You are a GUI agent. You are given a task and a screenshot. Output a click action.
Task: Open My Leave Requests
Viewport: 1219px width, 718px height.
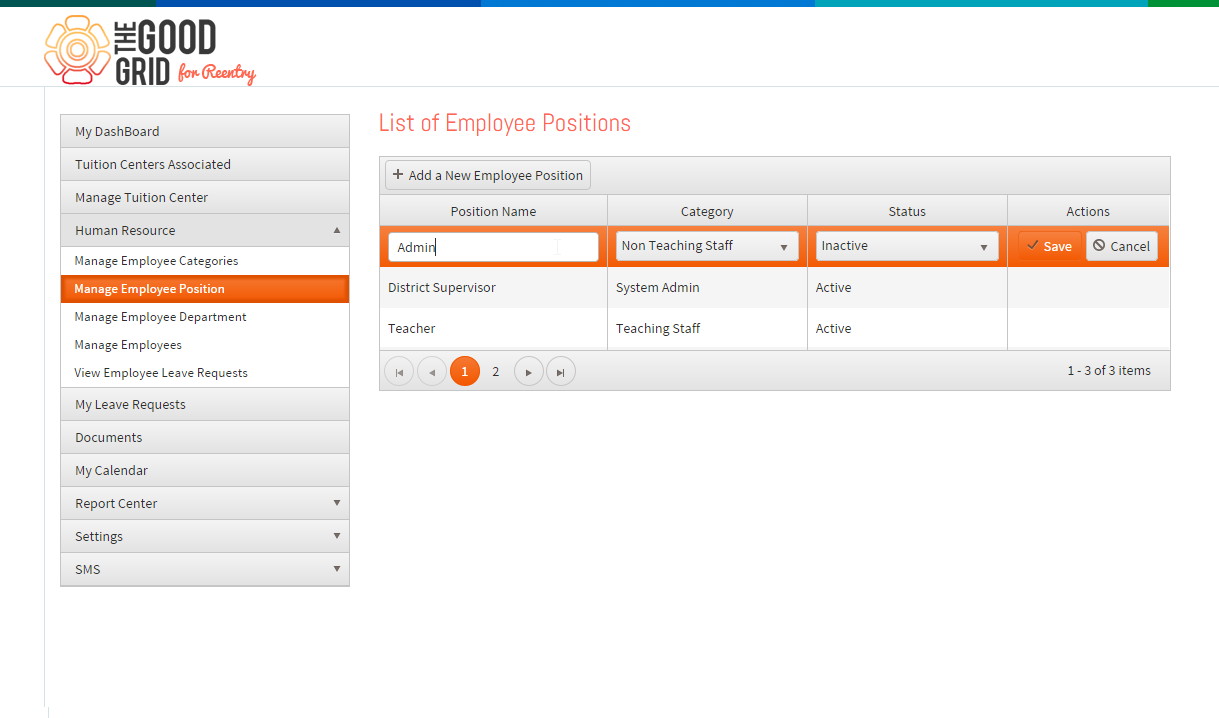click(205, 404)
